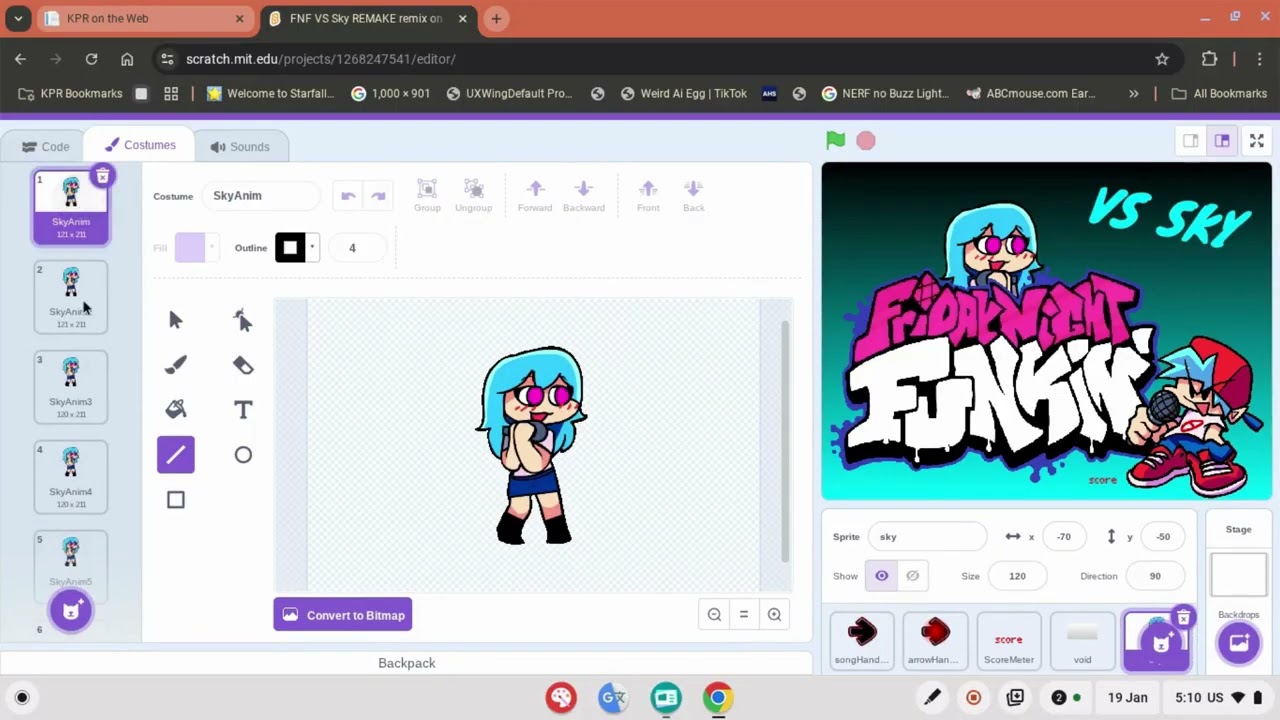Click the sprite name field sky
The width and height of the screenshot is (1280, 720).
[927, 537]
